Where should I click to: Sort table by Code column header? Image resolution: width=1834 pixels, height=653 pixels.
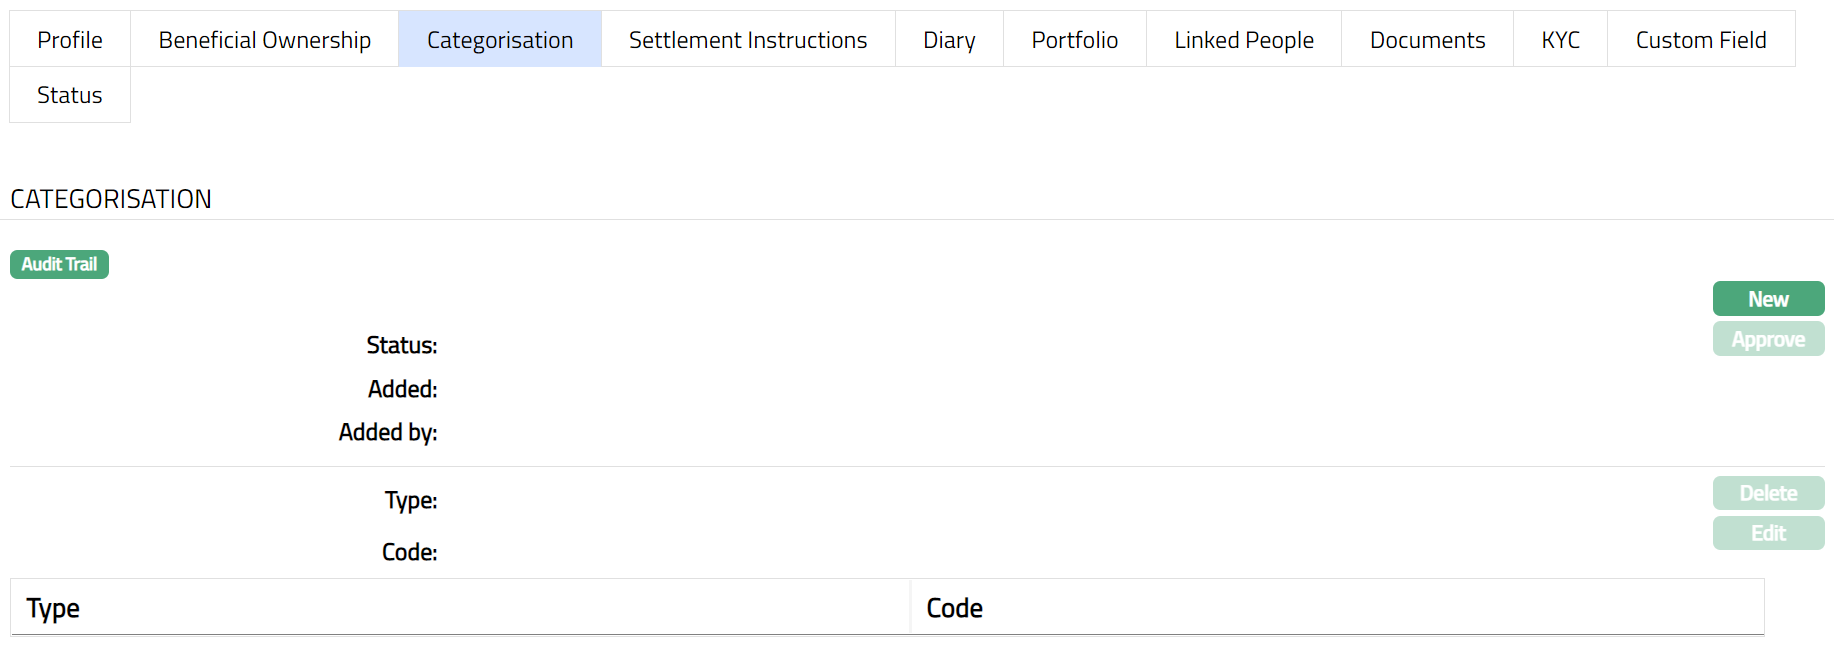(955, 608)
